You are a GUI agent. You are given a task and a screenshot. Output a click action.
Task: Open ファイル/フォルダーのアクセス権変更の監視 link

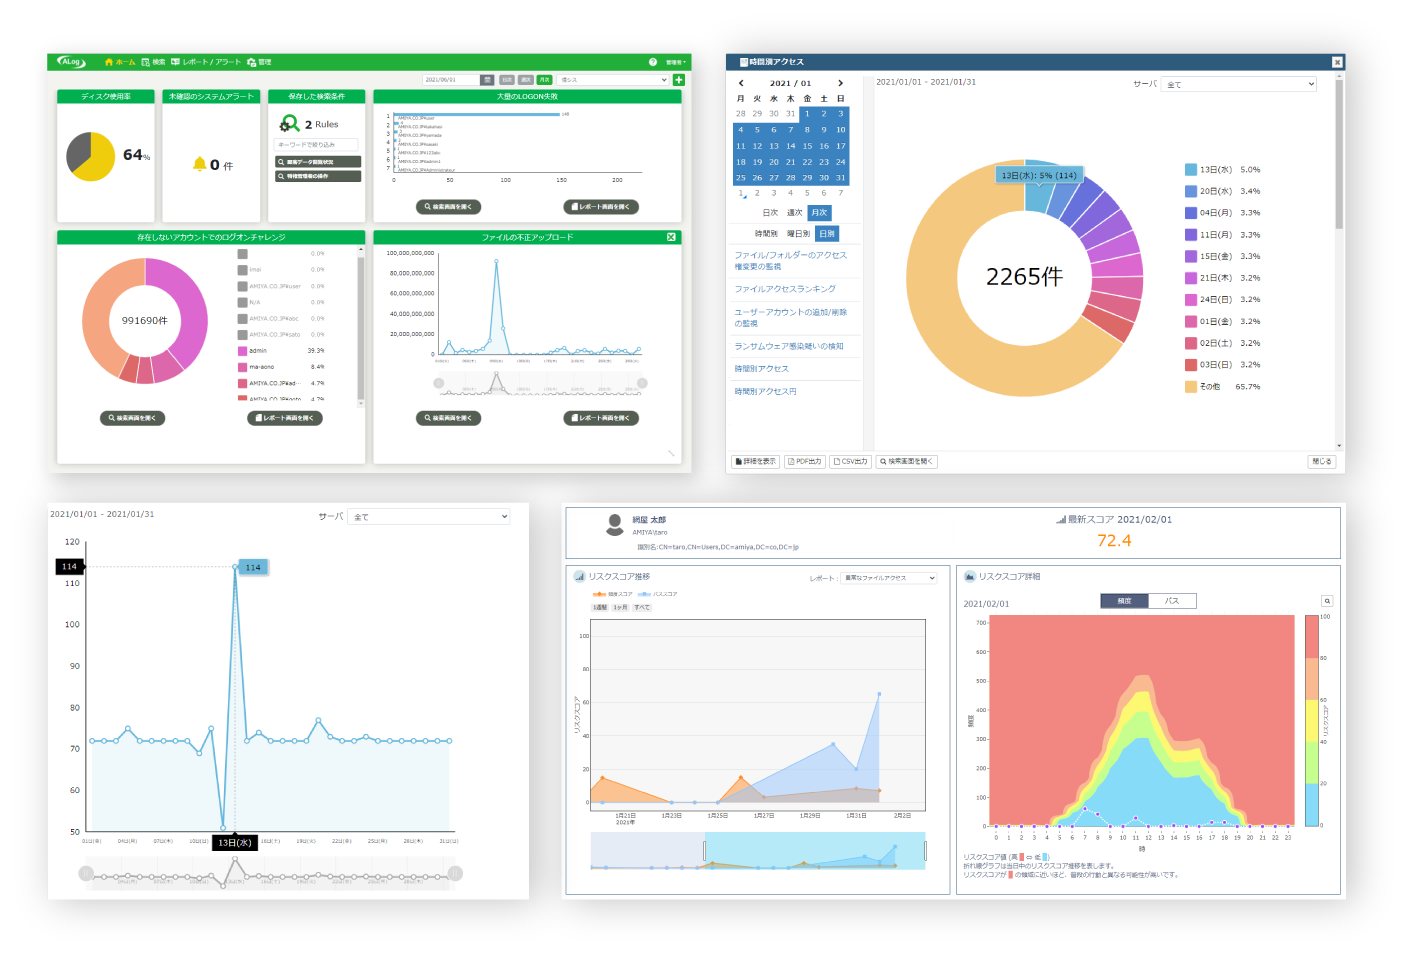click(791, 261)
